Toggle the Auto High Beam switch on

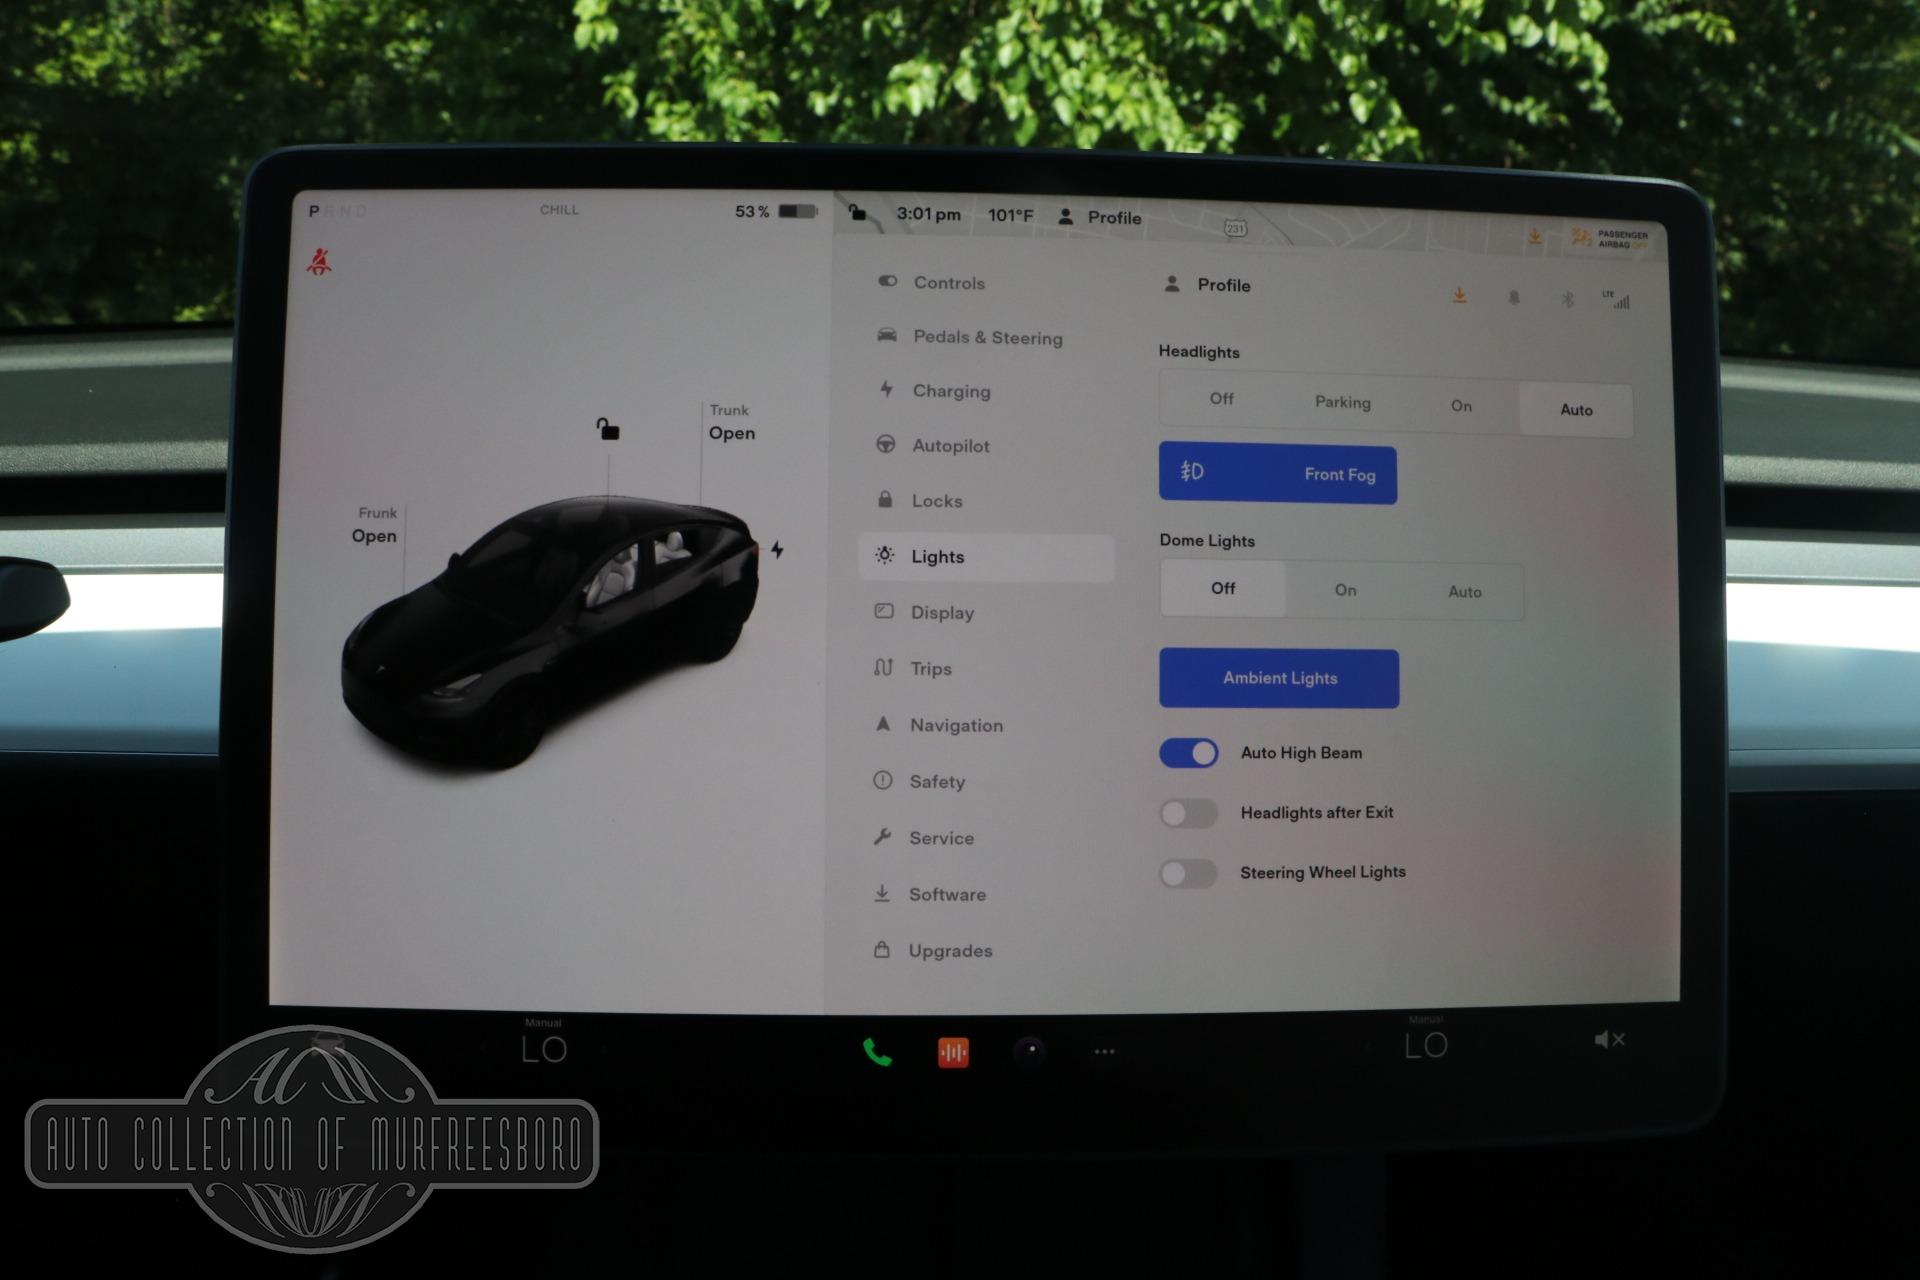point(1190,753)
